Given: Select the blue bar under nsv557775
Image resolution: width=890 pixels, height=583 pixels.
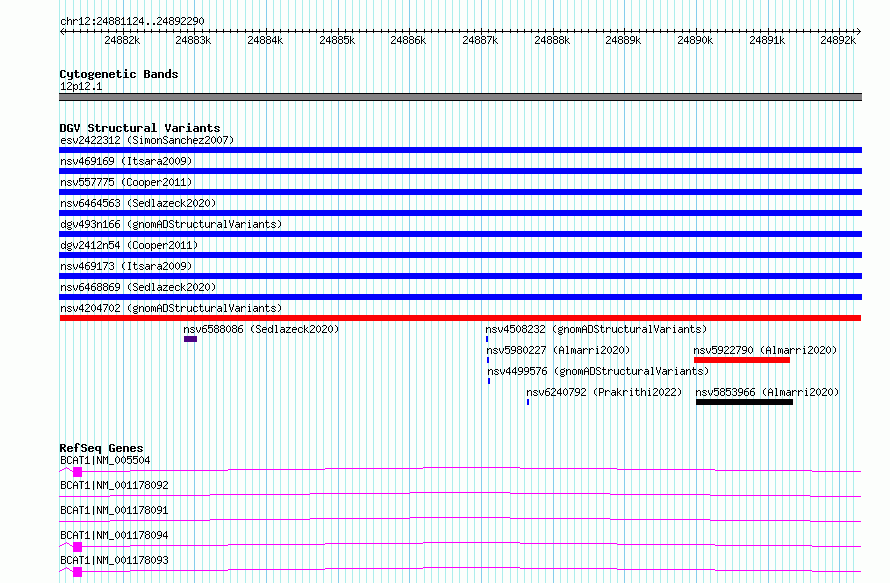Looking at the screenshot, I should click(460, 192).
